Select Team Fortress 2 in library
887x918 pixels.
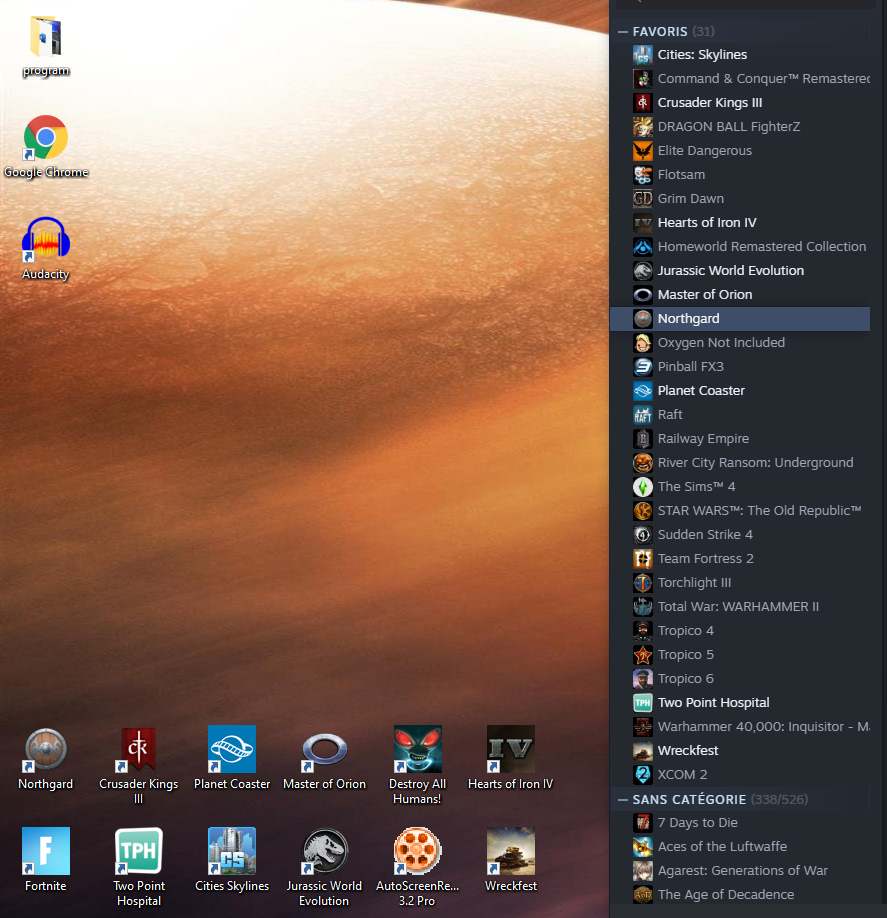pos(705,559)
